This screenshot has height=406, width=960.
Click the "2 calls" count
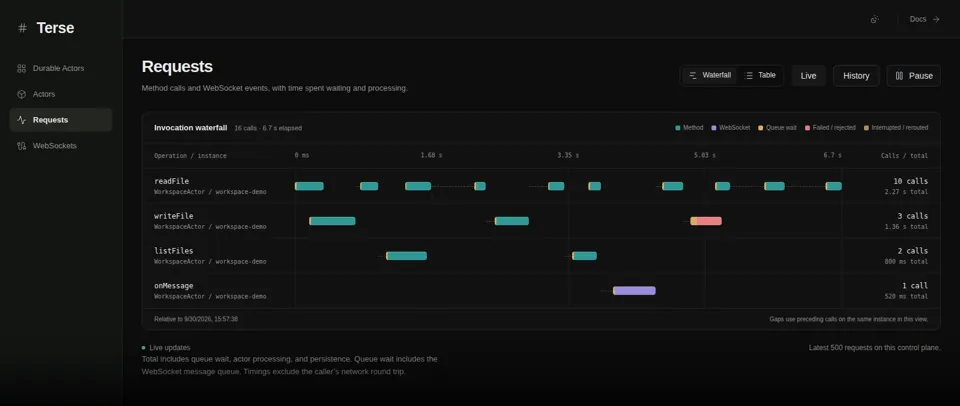pyautogui.click(x=913, y=251)
